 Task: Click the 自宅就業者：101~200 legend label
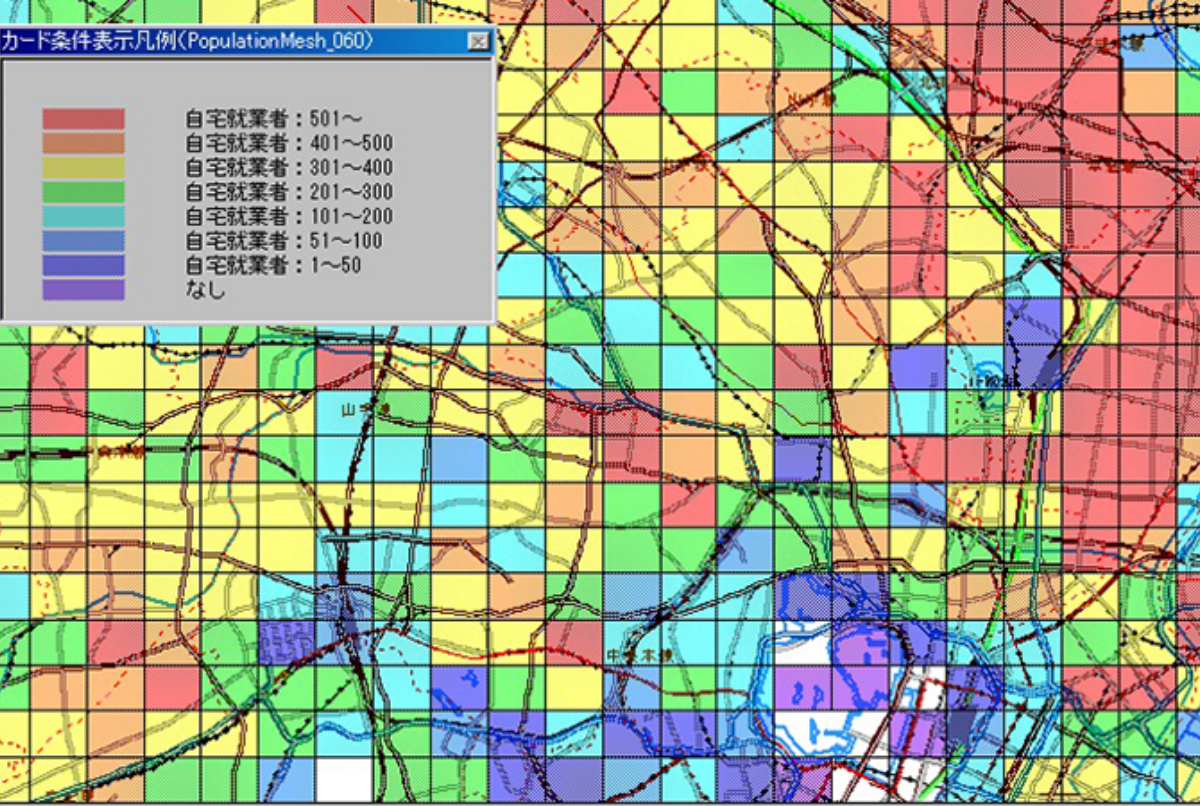(x=289, y=216)
